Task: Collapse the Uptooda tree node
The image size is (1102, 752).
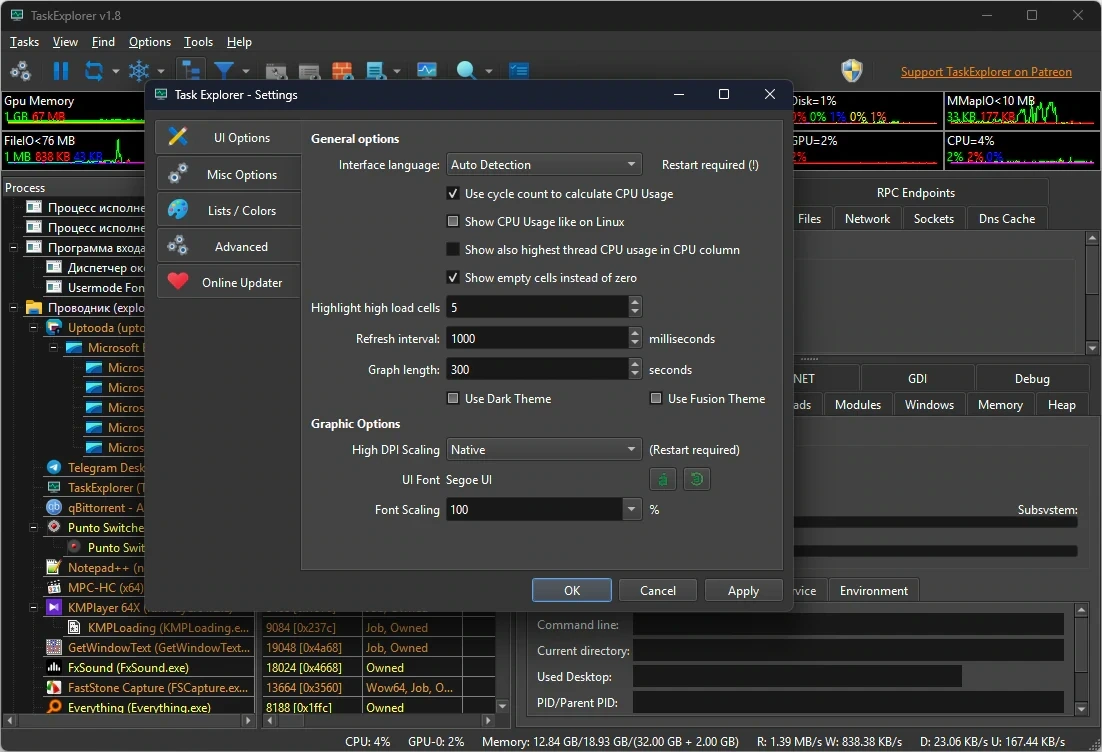Action: pos(33,328)
